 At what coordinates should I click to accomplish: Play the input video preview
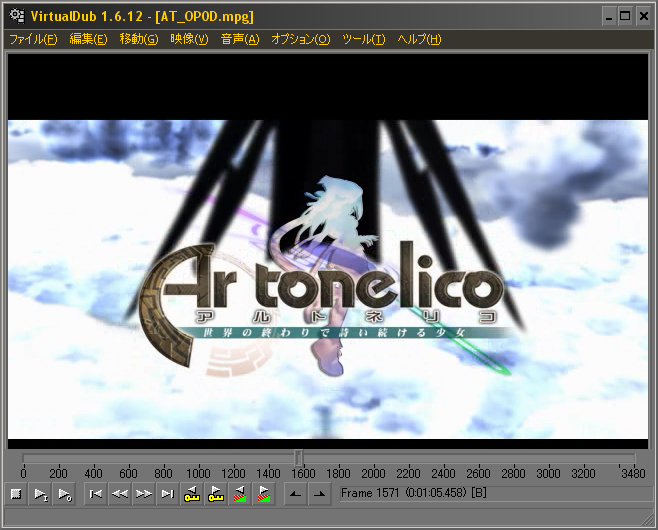pyautogui.click(x=40, y=494)
